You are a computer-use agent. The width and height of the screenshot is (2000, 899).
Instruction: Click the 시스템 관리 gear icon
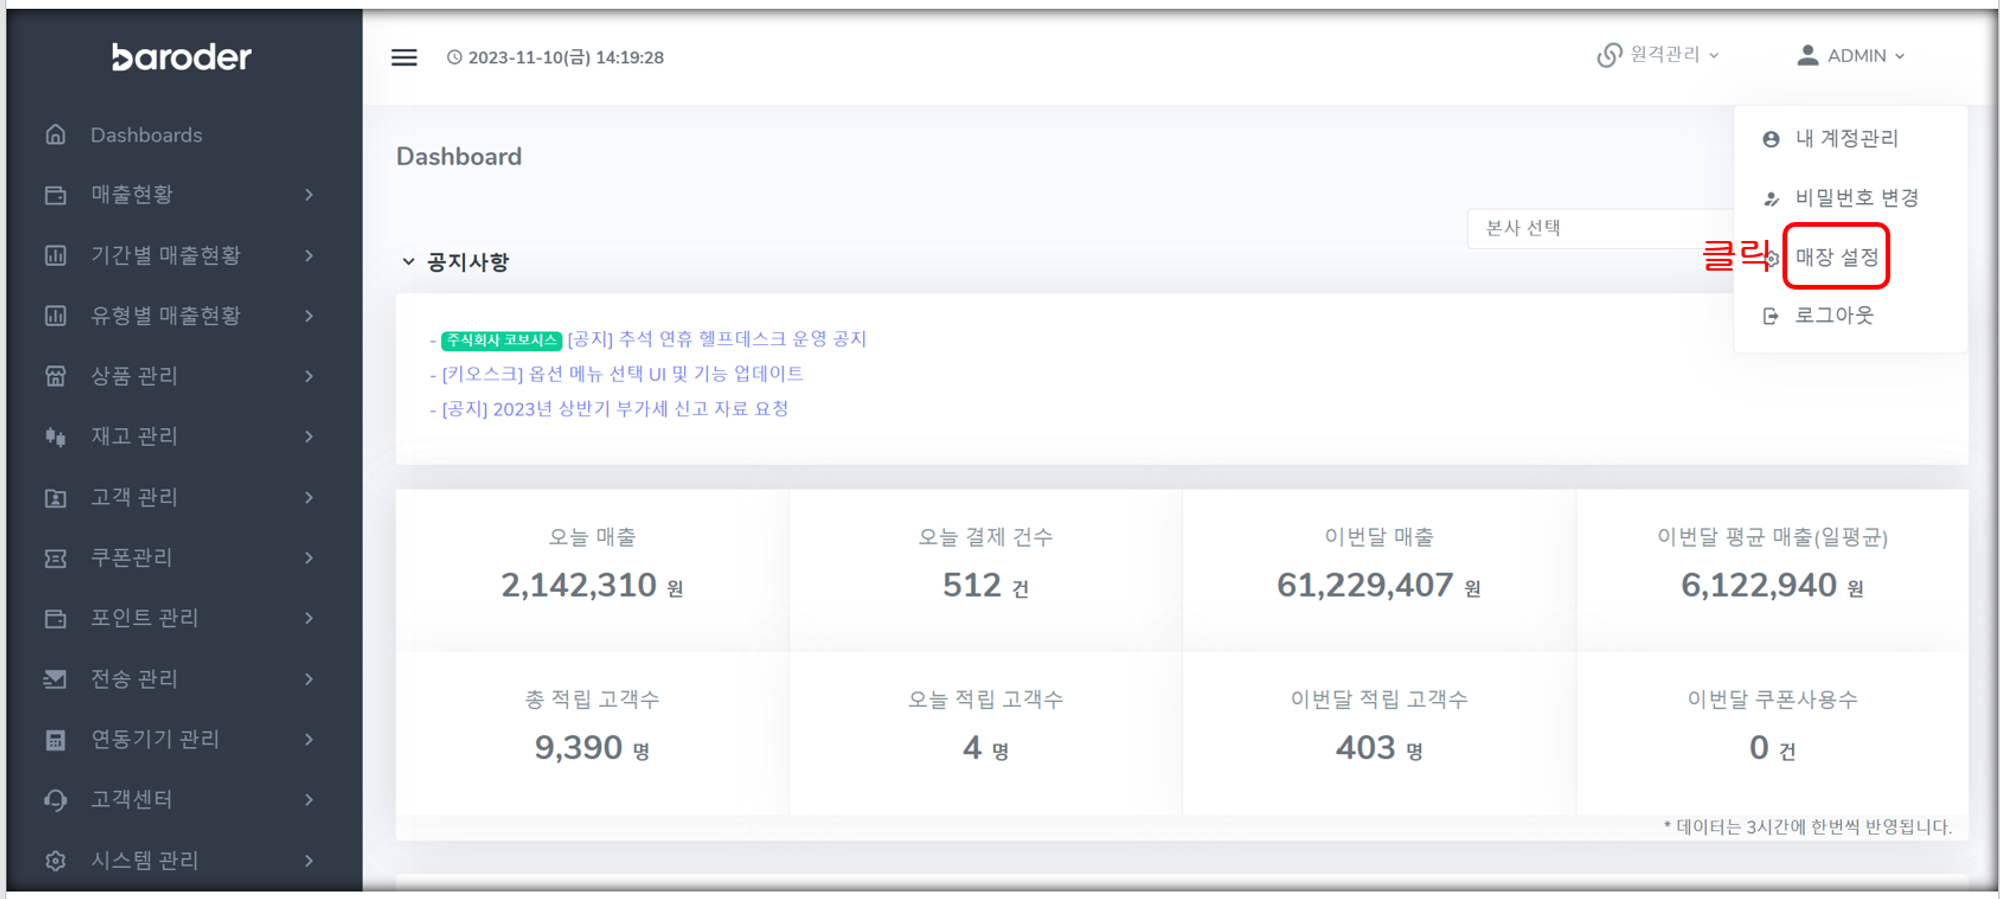pyautogui.click(x=56, y=860)
